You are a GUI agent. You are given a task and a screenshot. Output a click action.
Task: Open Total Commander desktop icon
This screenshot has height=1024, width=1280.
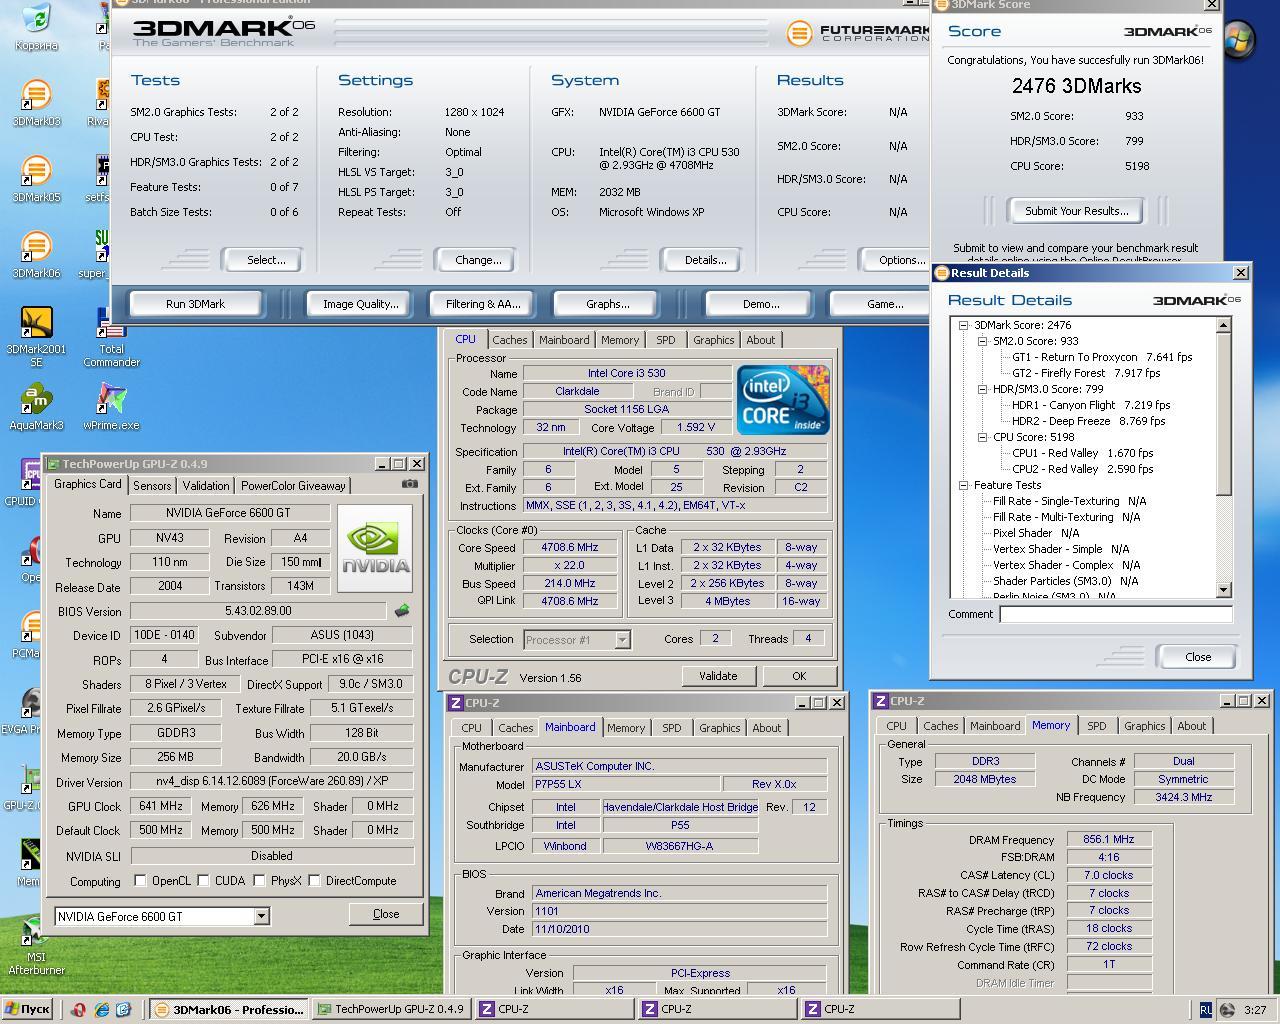point(111,336)
